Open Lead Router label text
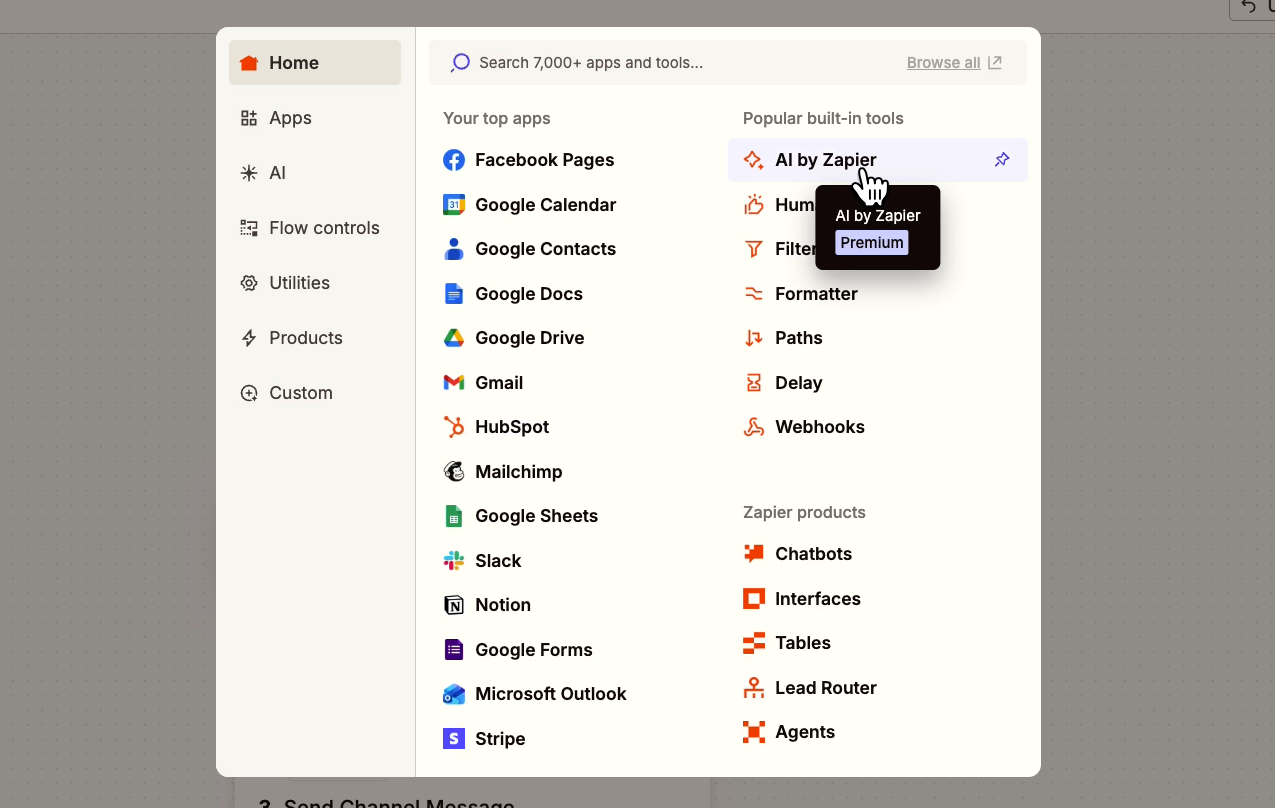 (x=826, y=688)
